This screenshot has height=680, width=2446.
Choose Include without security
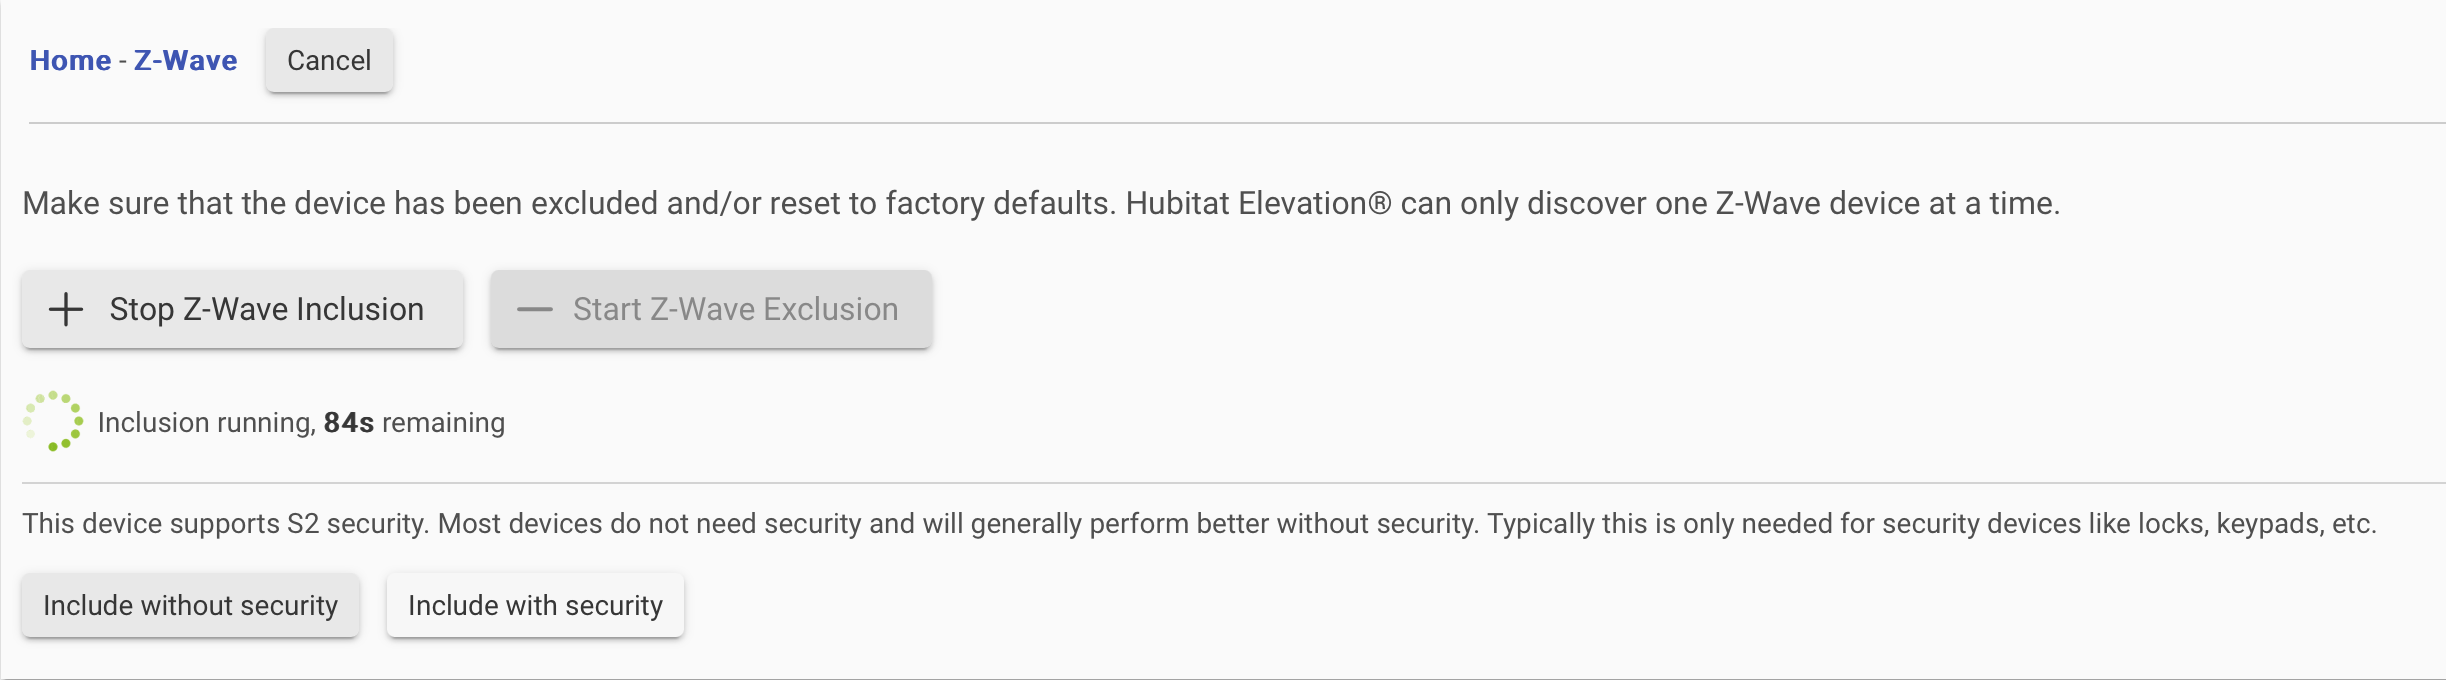(x=190, y=605)
